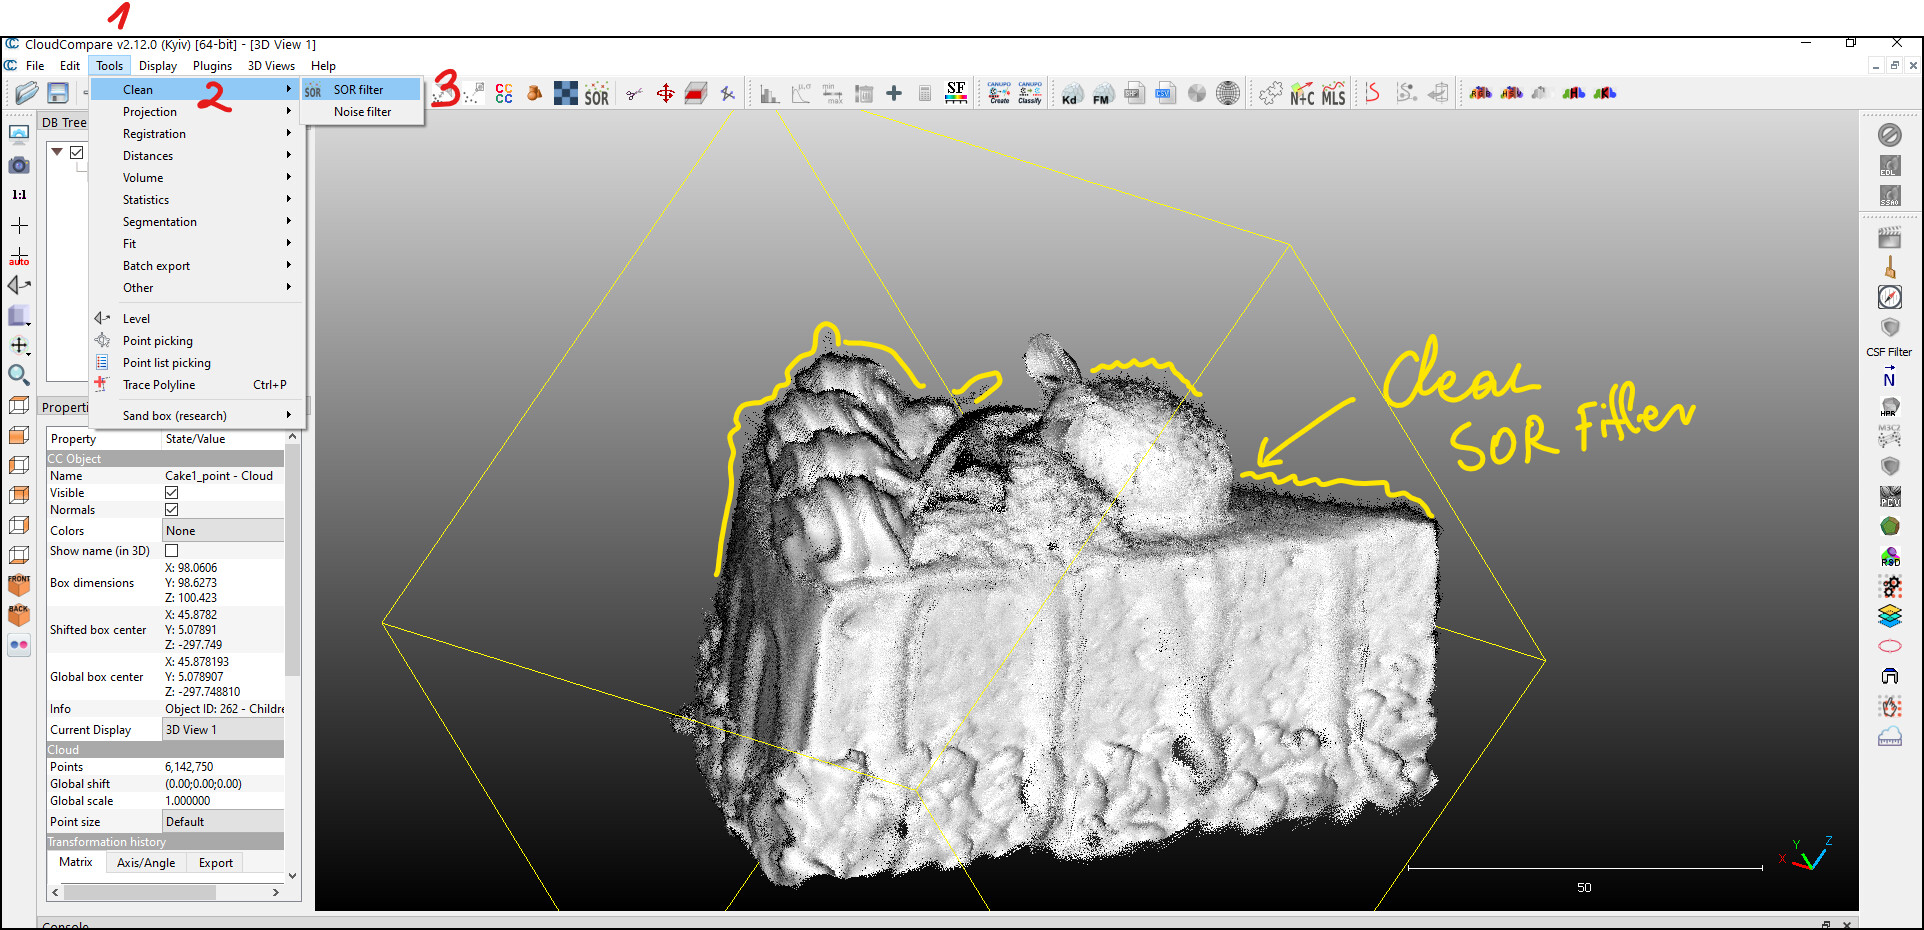Open the Help menu

323,66
